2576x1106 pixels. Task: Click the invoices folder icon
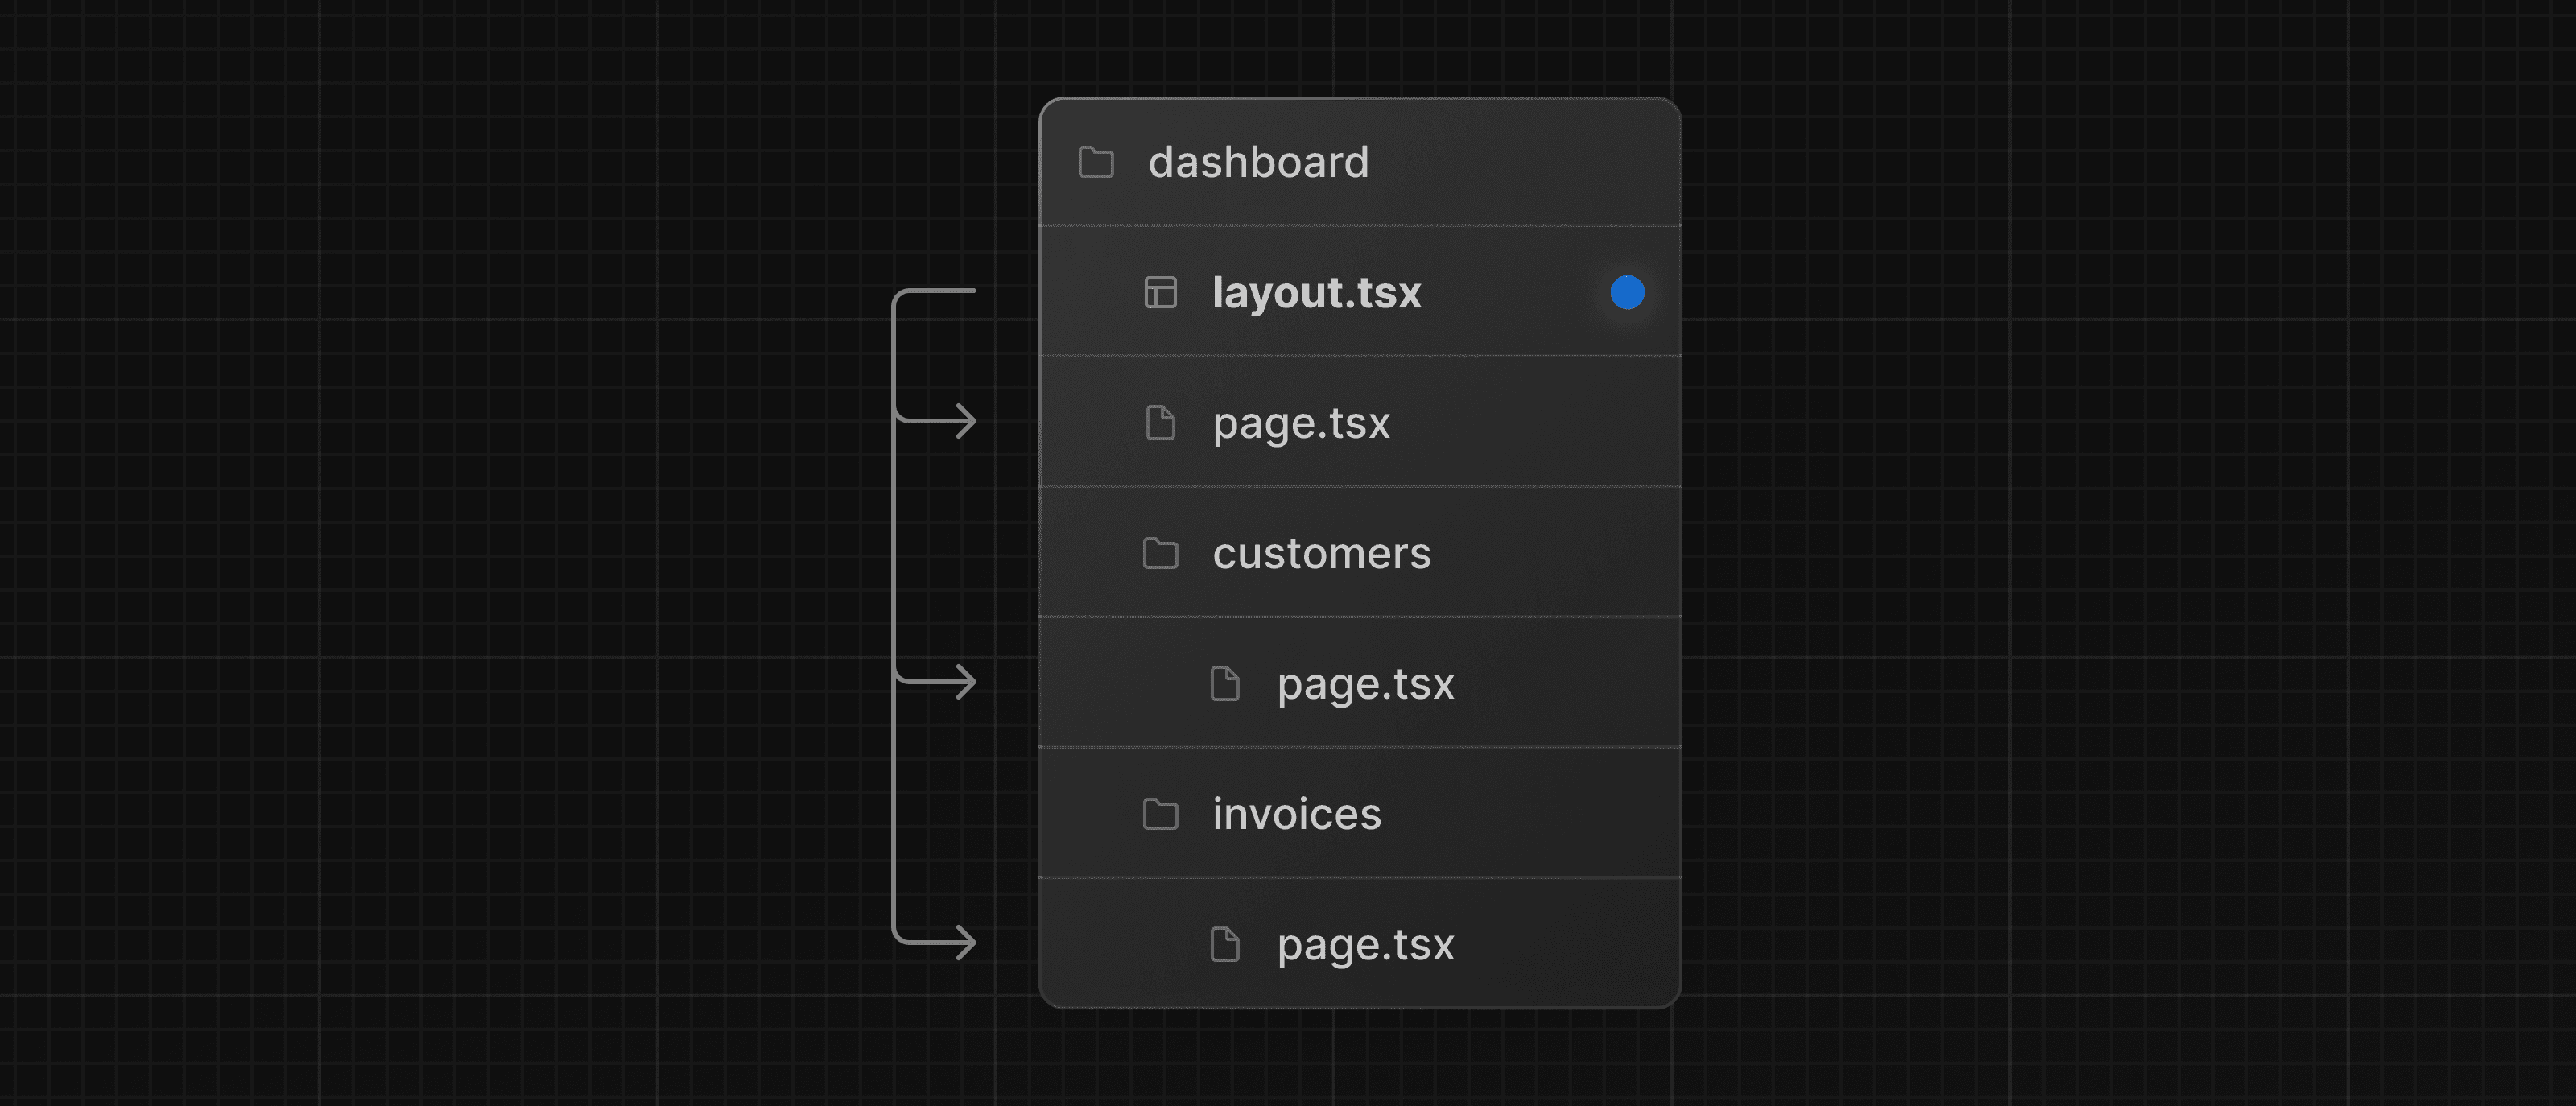1160,813
